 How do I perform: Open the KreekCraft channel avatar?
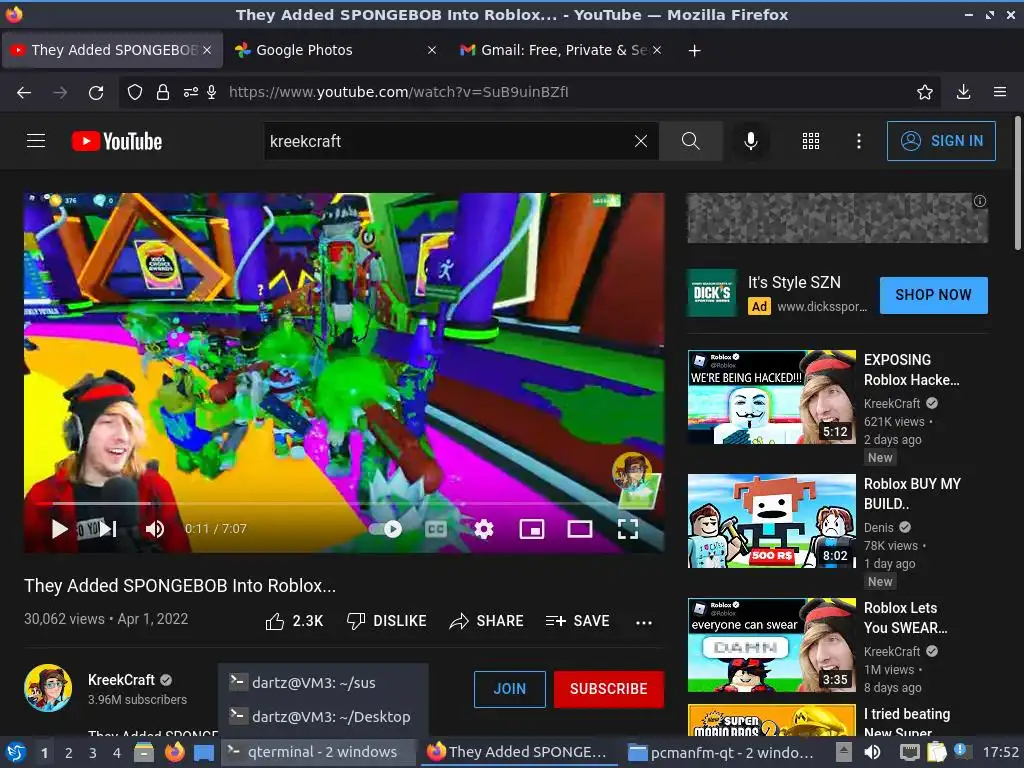48,688
